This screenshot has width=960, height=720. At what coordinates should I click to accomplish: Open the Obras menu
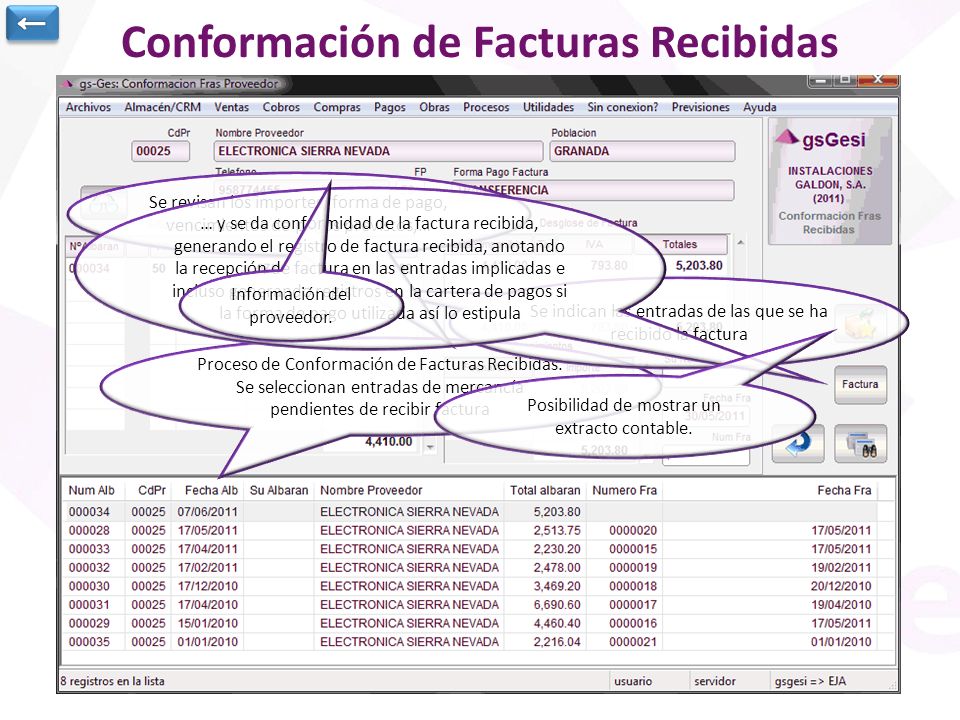pyautogui.click(x=434, y=107)
